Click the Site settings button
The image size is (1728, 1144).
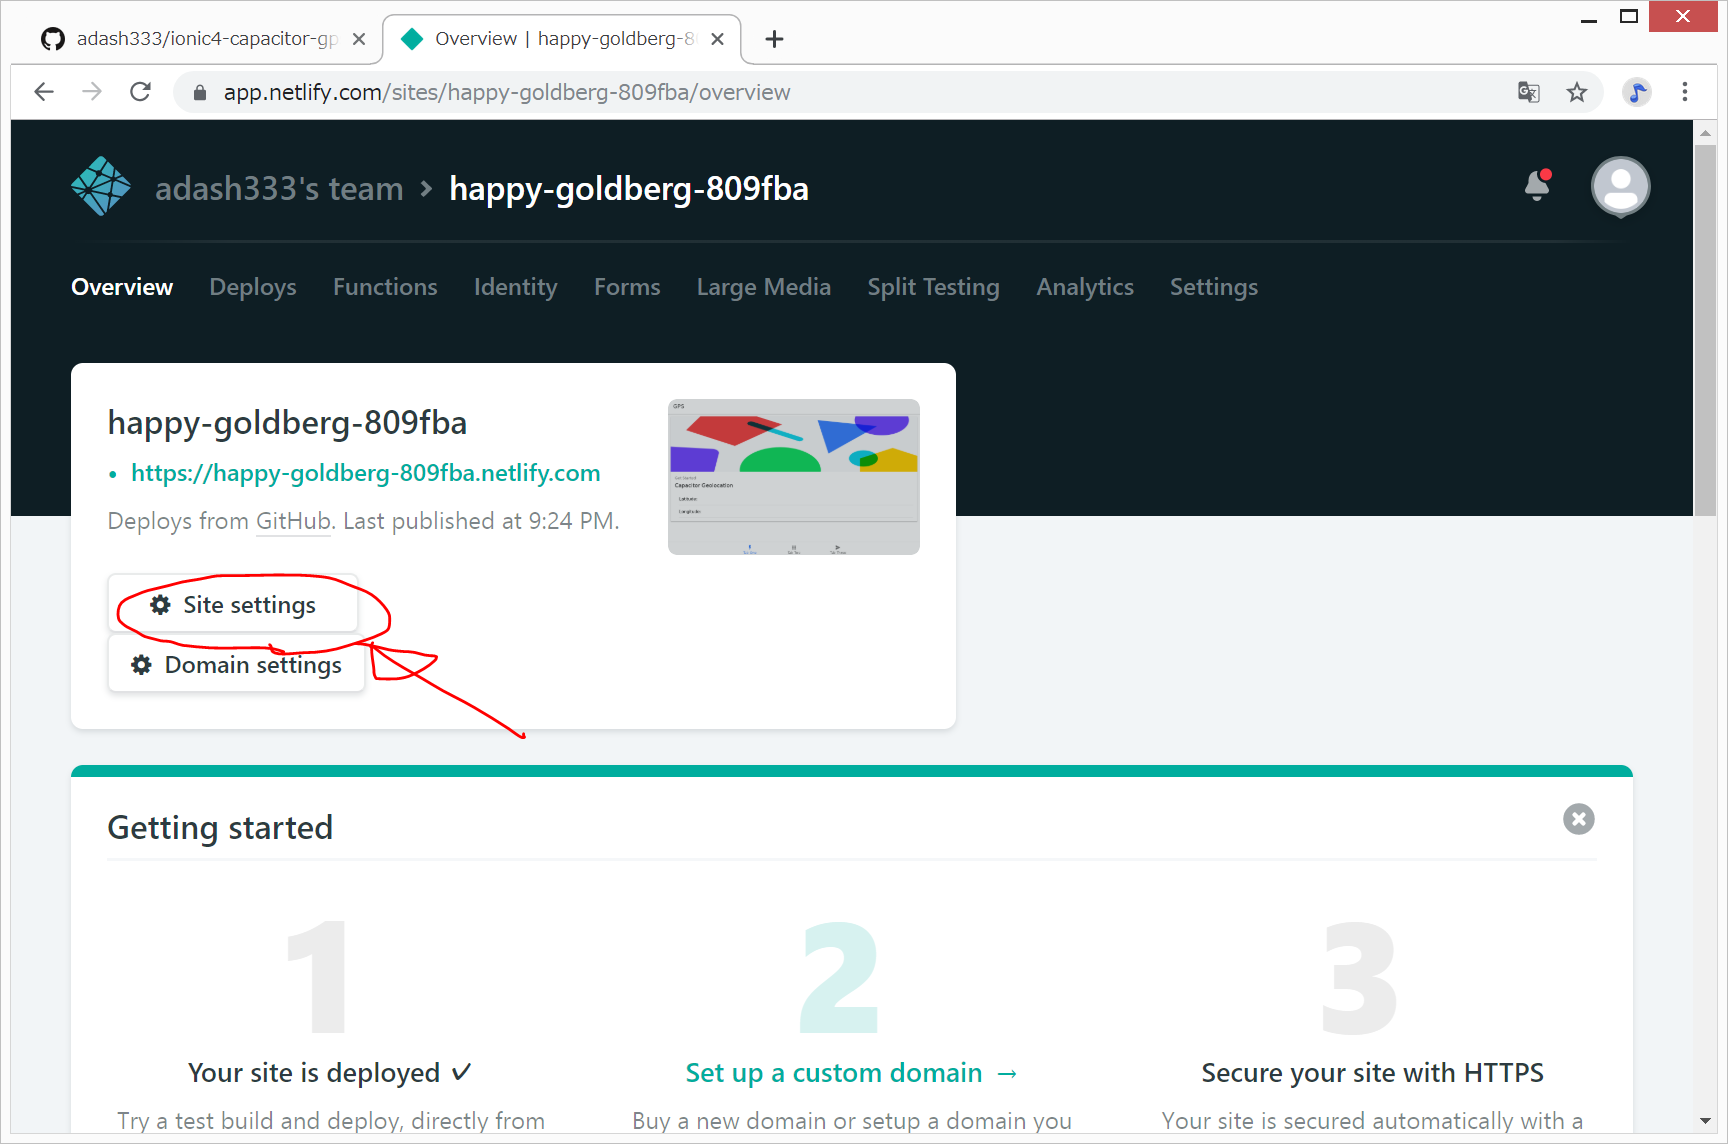[x=234, y=605]
